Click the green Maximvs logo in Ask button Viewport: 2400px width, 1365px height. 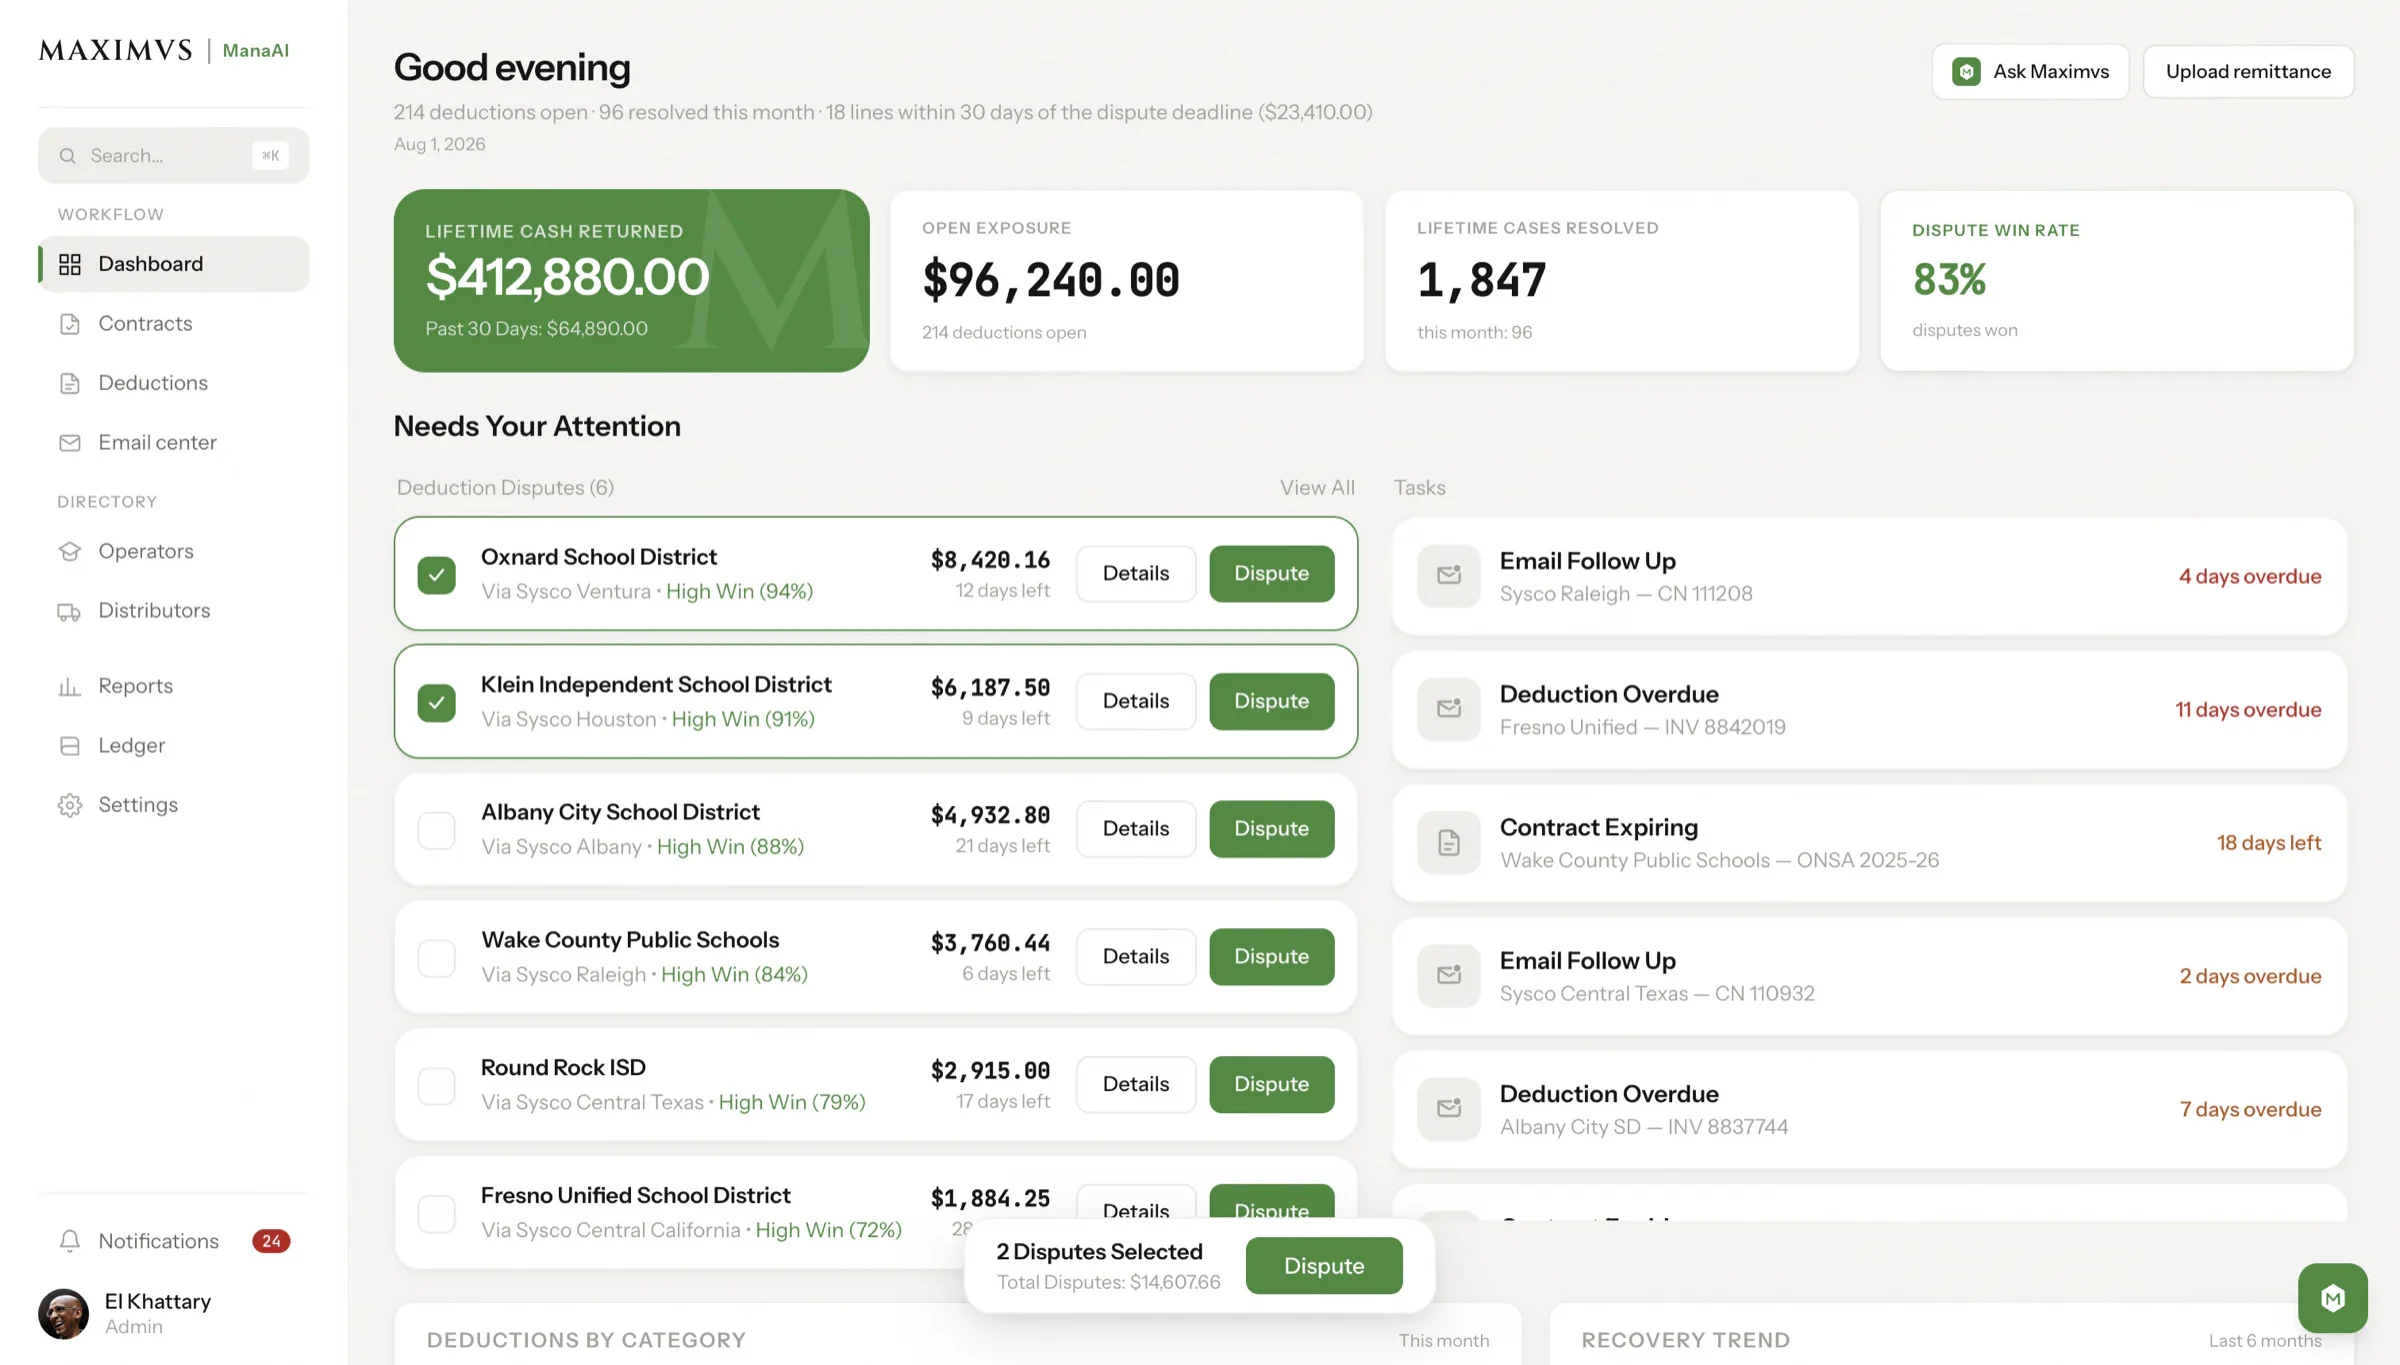tap(1966, 71)
